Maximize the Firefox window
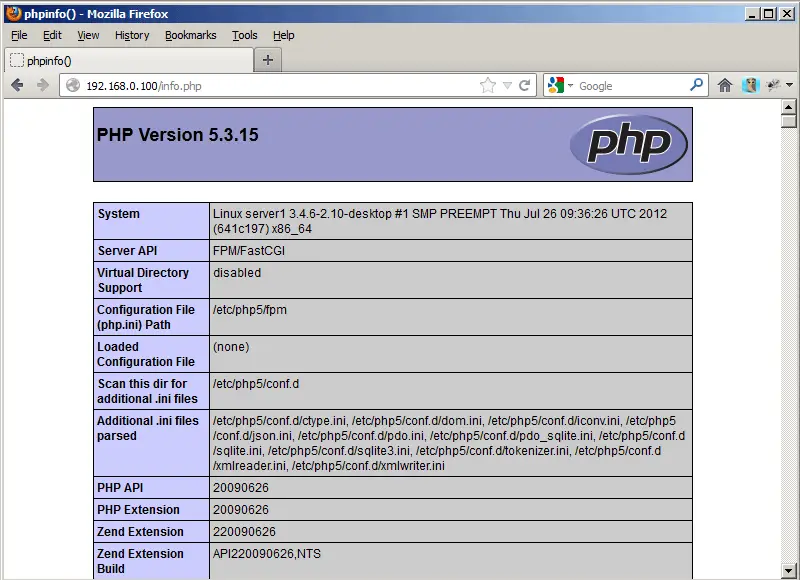The height and width of the screenshot is (580, 800). point(769,14)
